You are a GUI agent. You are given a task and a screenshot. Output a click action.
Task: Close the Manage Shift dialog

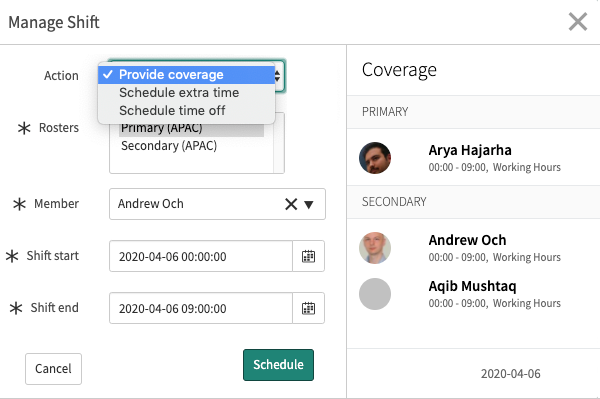tap(577, 22)
